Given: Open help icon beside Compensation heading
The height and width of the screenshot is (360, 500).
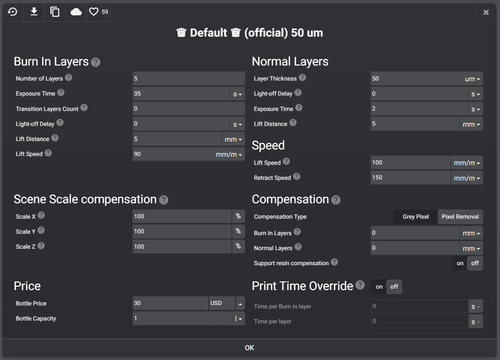Looking at the screenshot, I should [336, 200].
